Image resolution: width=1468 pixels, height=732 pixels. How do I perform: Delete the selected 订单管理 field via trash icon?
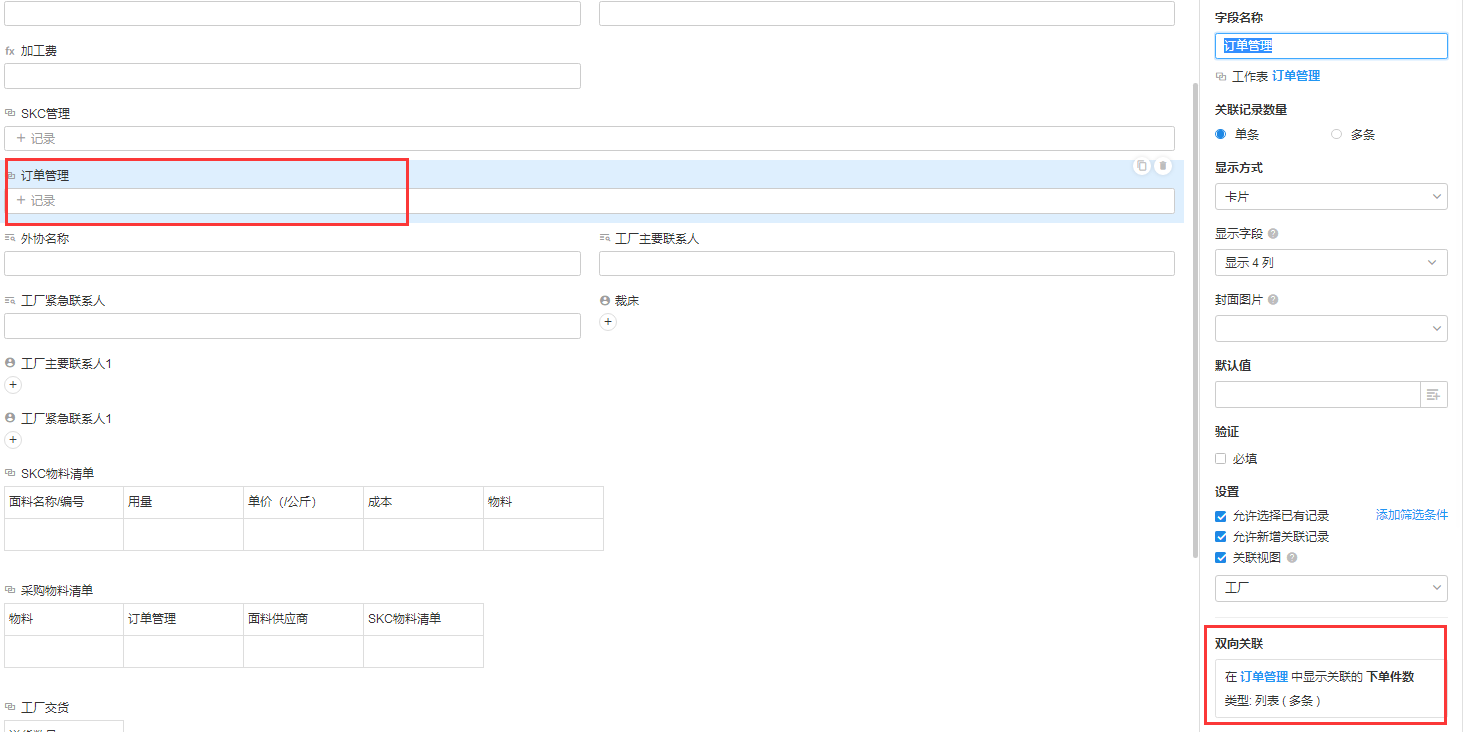pos(1162,166)
